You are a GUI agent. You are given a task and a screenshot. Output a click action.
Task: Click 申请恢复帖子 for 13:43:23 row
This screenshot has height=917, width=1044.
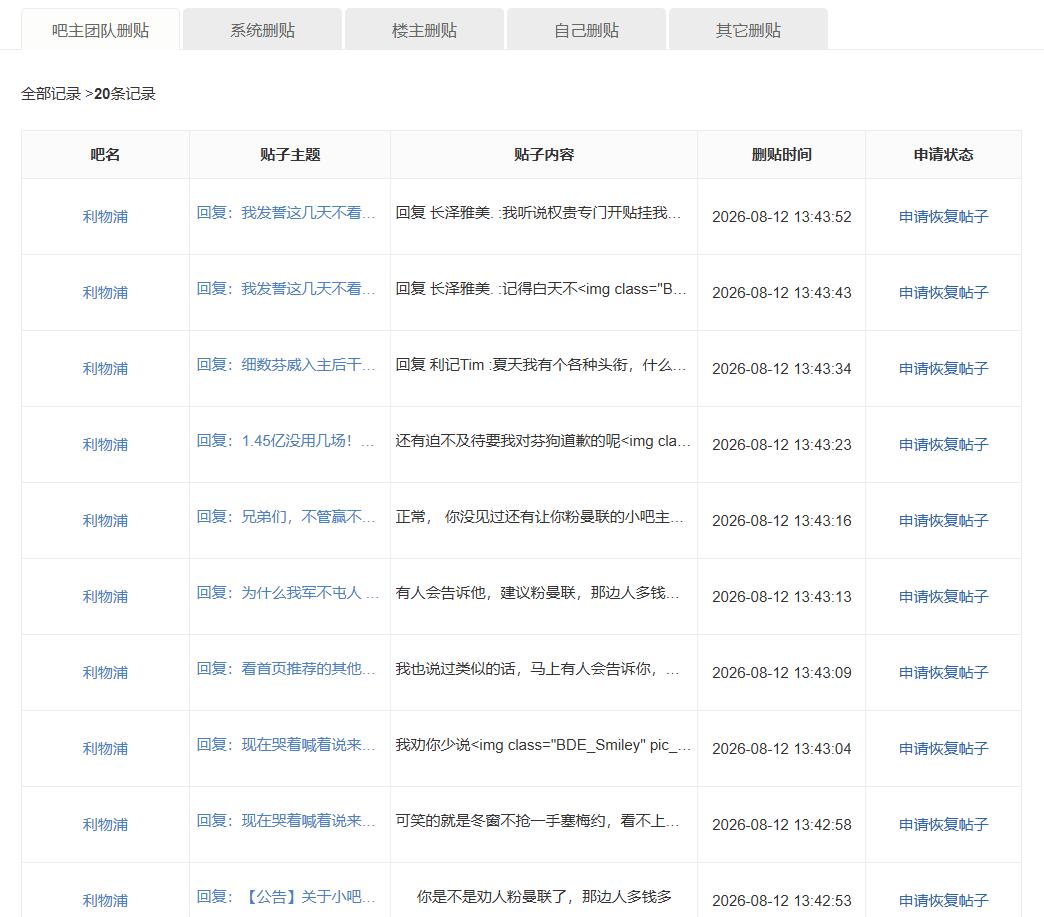[x=943, y=444]
